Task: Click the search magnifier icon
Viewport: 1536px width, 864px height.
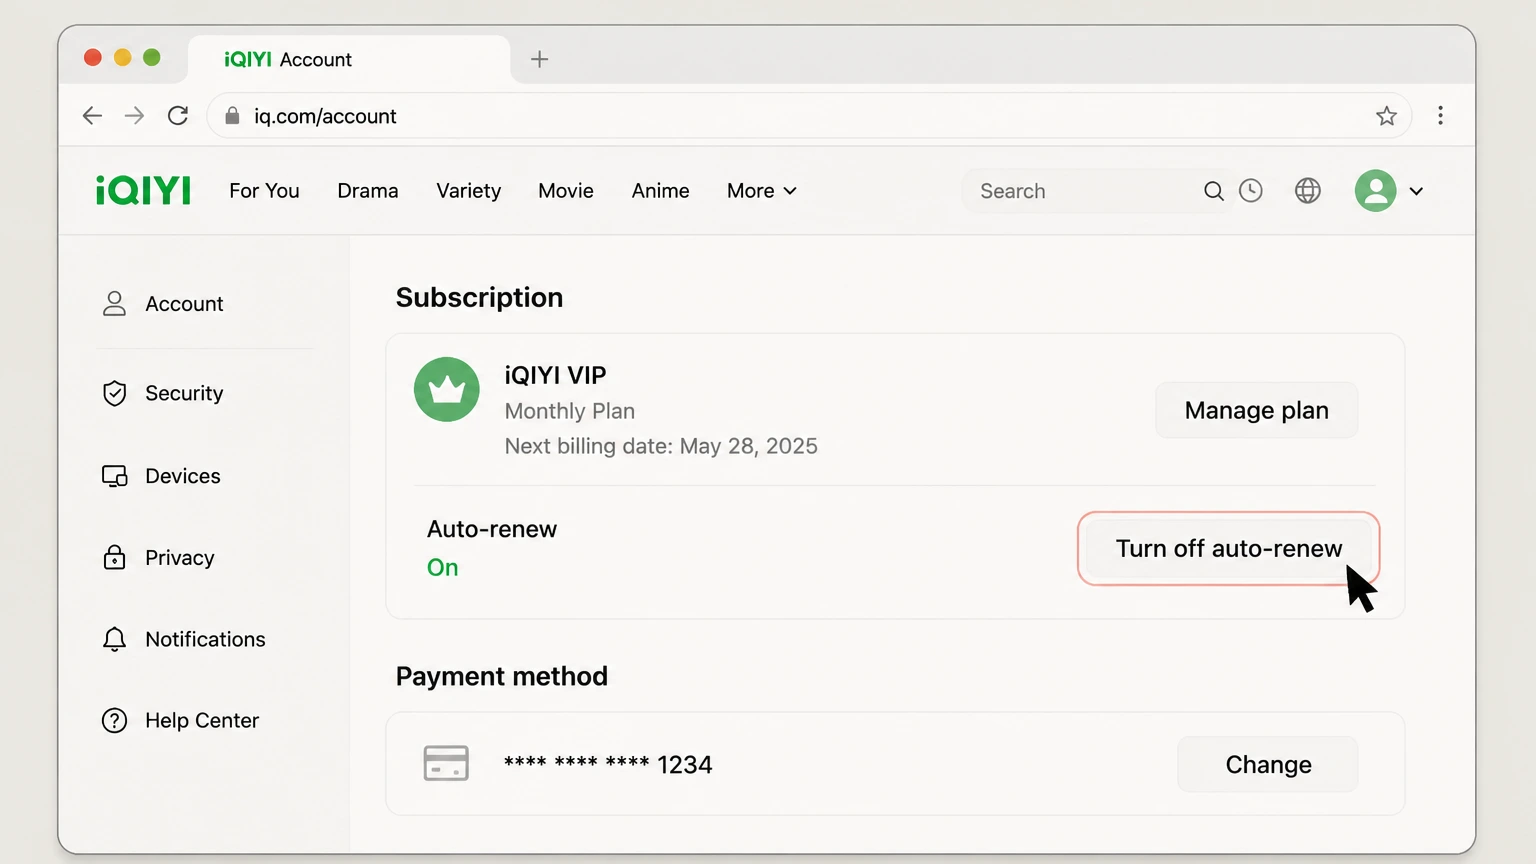Action: 1213,191
